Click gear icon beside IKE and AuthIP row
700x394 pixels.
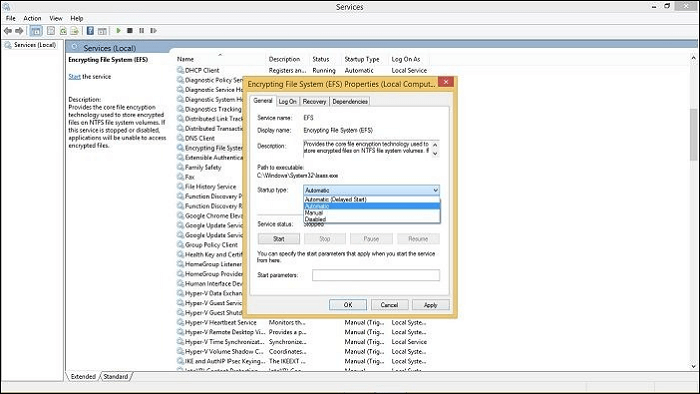pos(180,361)
